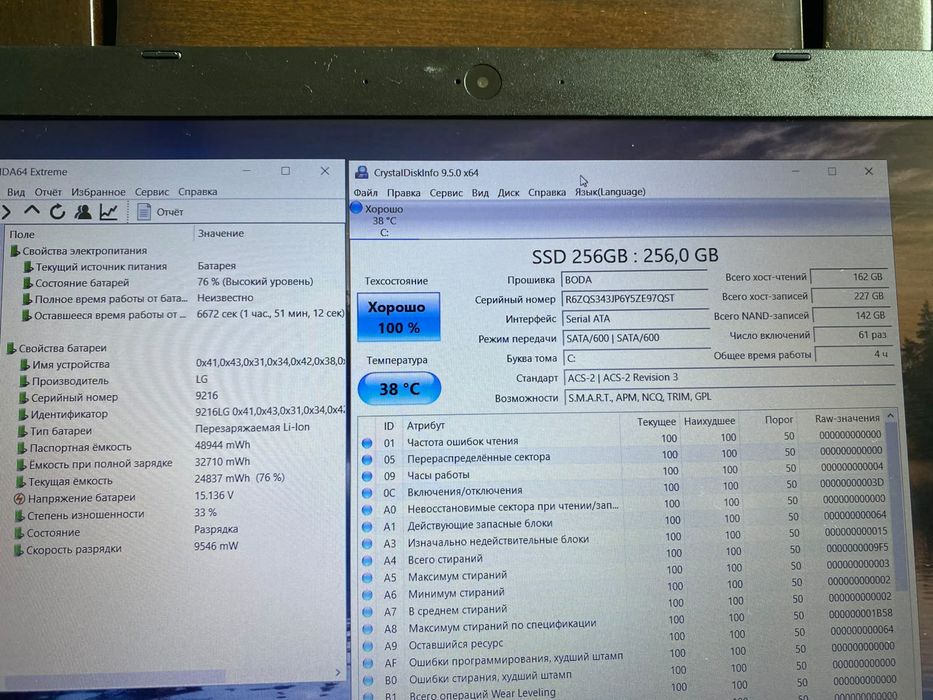Click the Режим передачи field SATA/600

pos(635,338)
